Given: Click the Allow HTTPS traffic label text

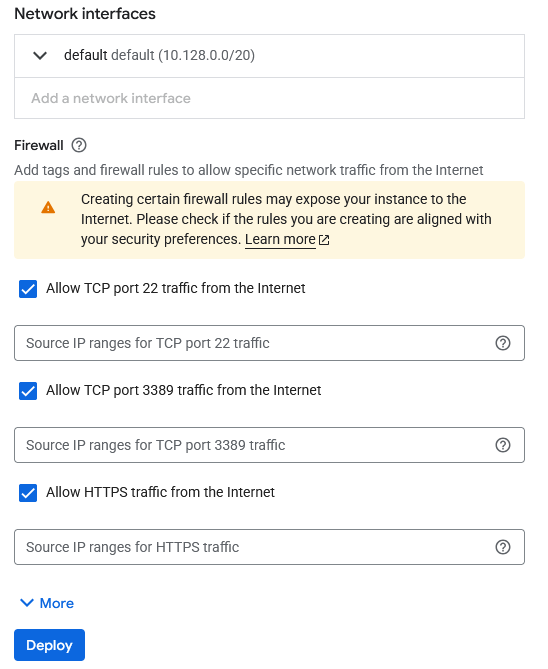Looking at the screenshot, I should [x=160, y=492].
